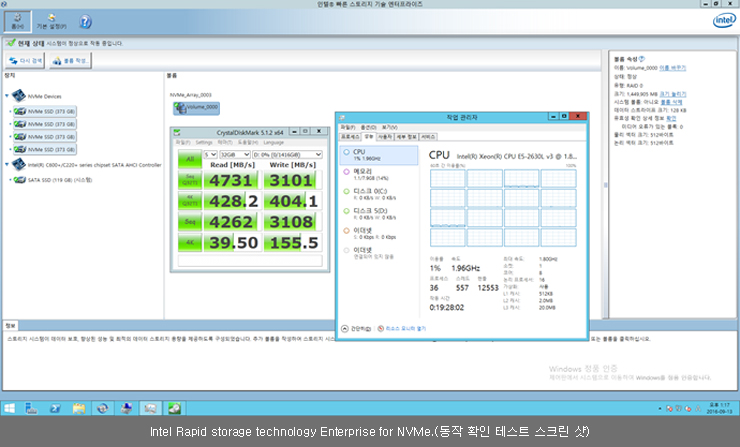This screenshot has height=447, width=740.
Task: Open the CrystalDiskMark Settings menu
Action: [x=204, y=143]
